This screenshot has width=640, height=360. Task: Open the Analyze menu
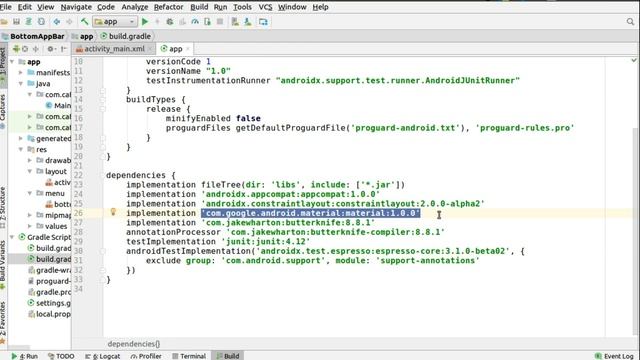(135, 7)
